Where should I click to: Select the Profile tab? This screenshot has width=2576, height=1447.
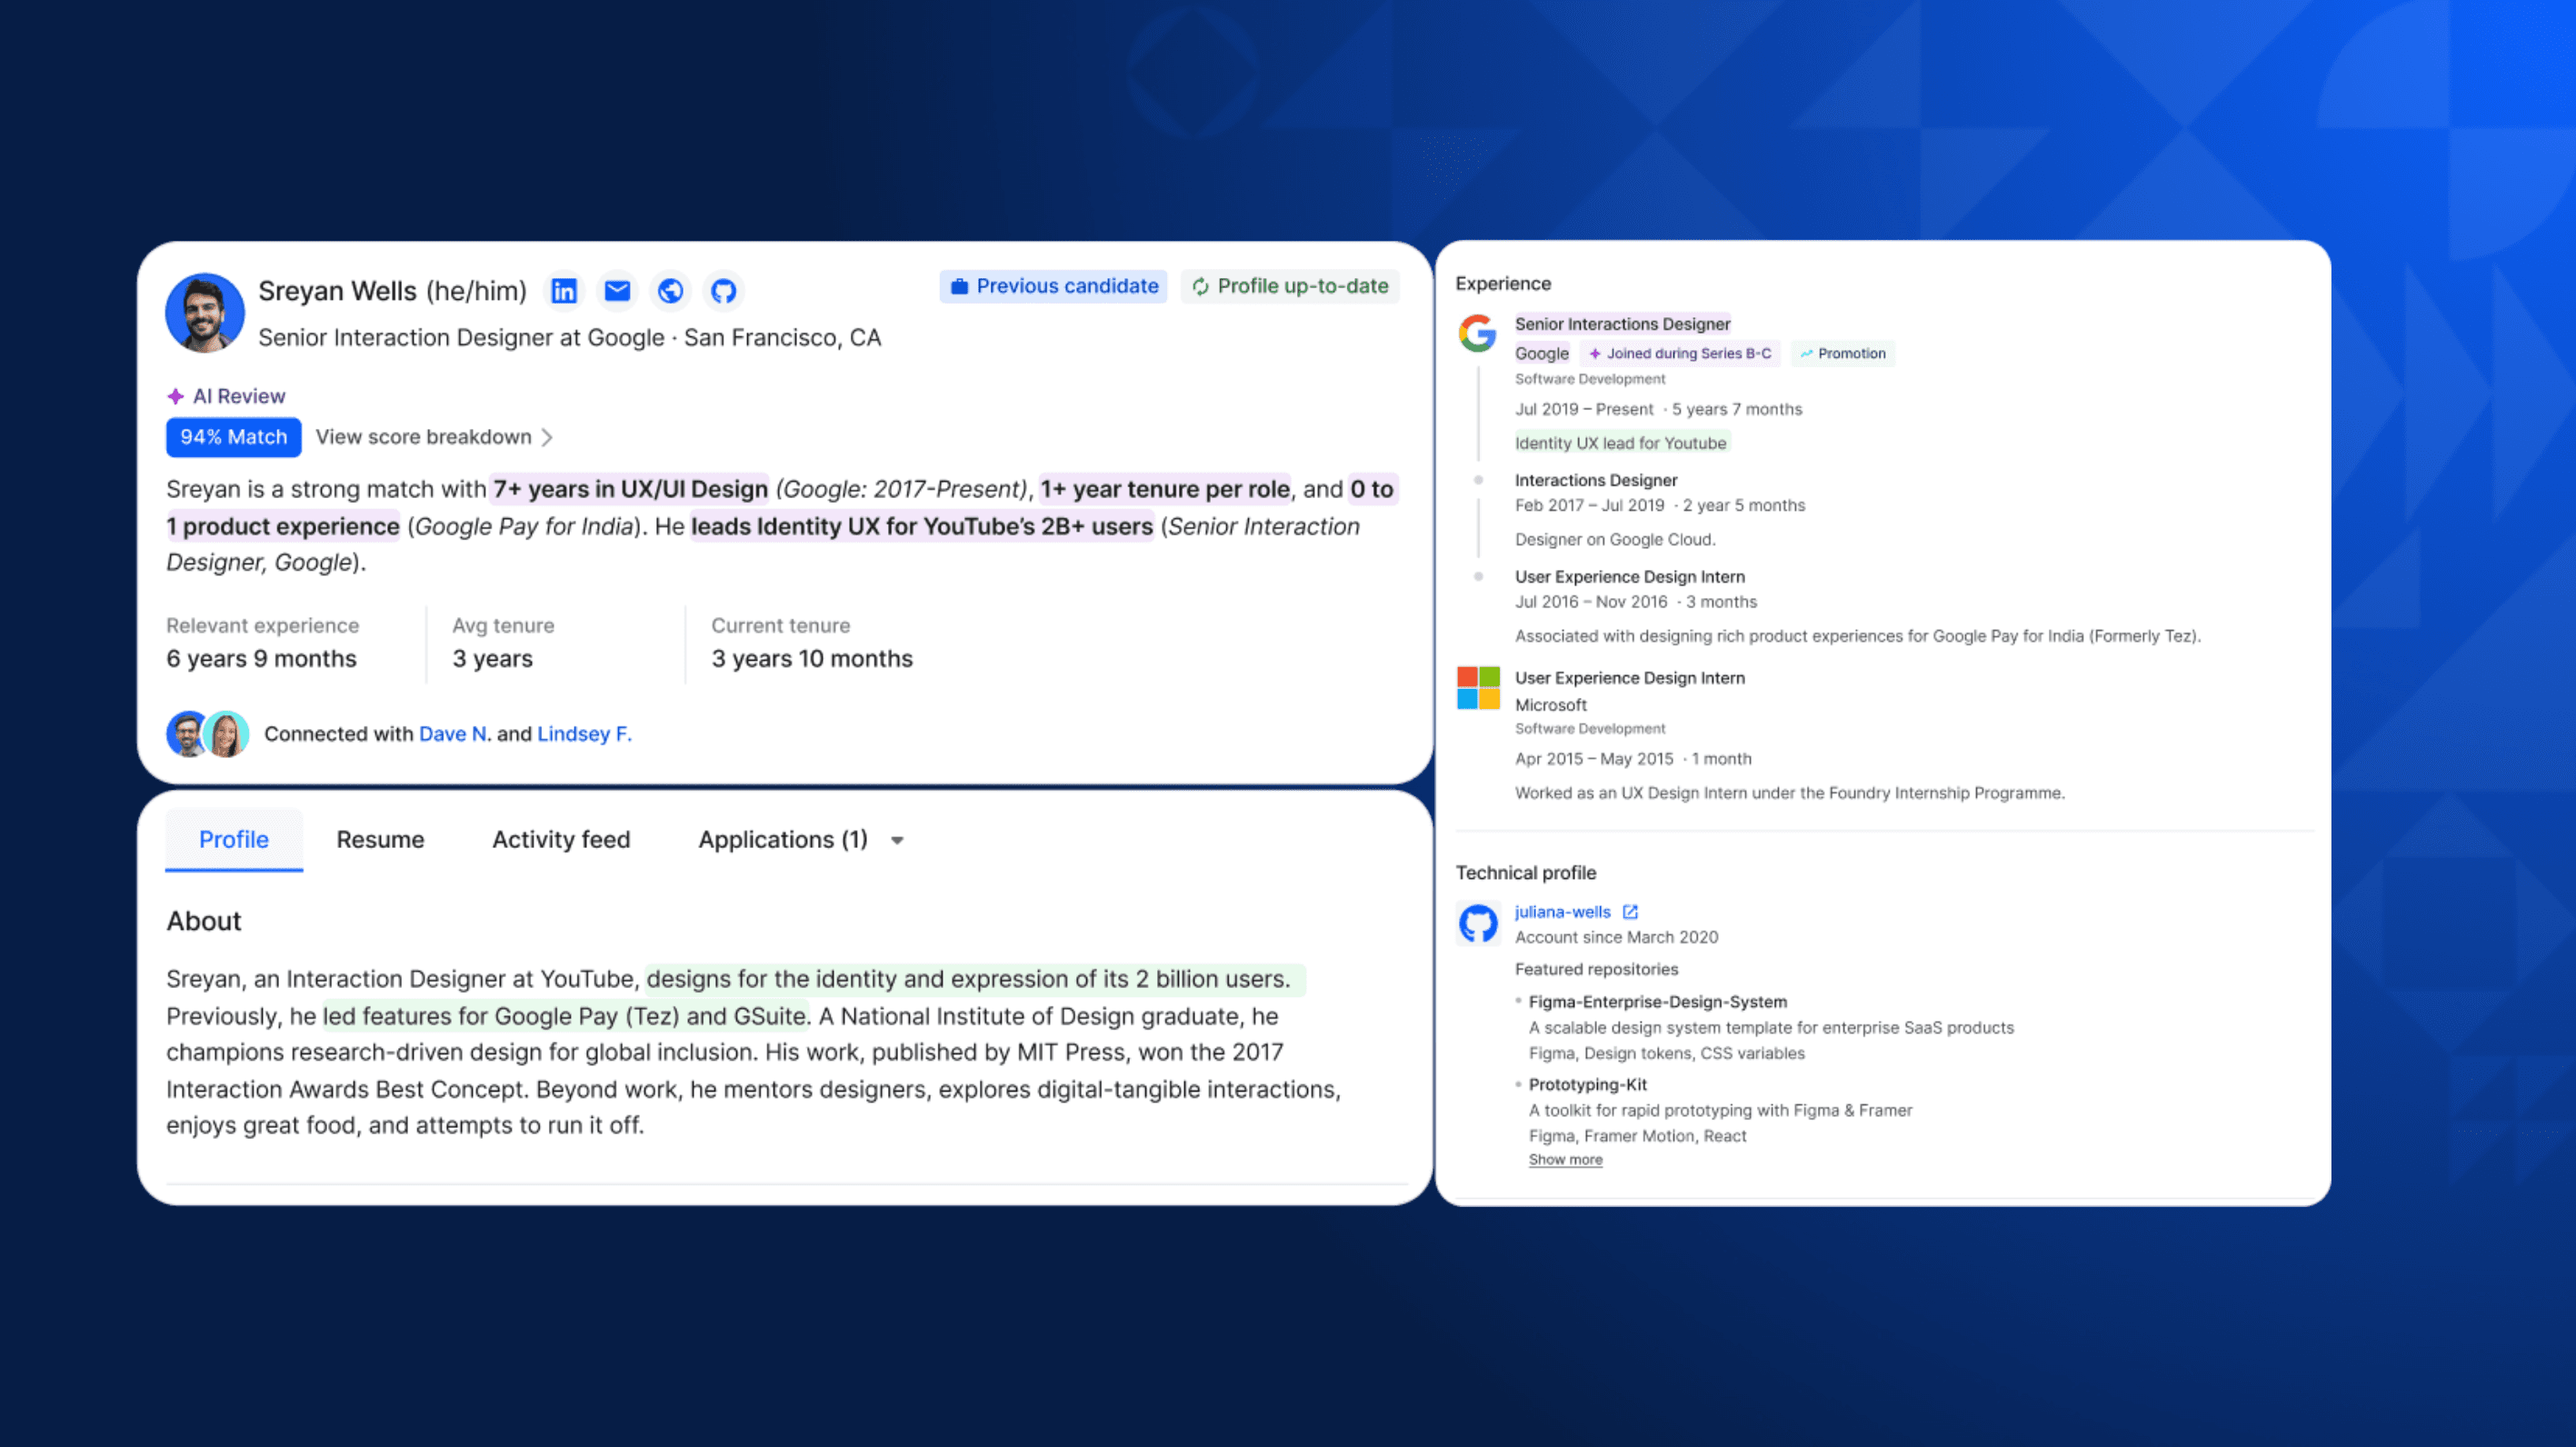click(233, 840)
